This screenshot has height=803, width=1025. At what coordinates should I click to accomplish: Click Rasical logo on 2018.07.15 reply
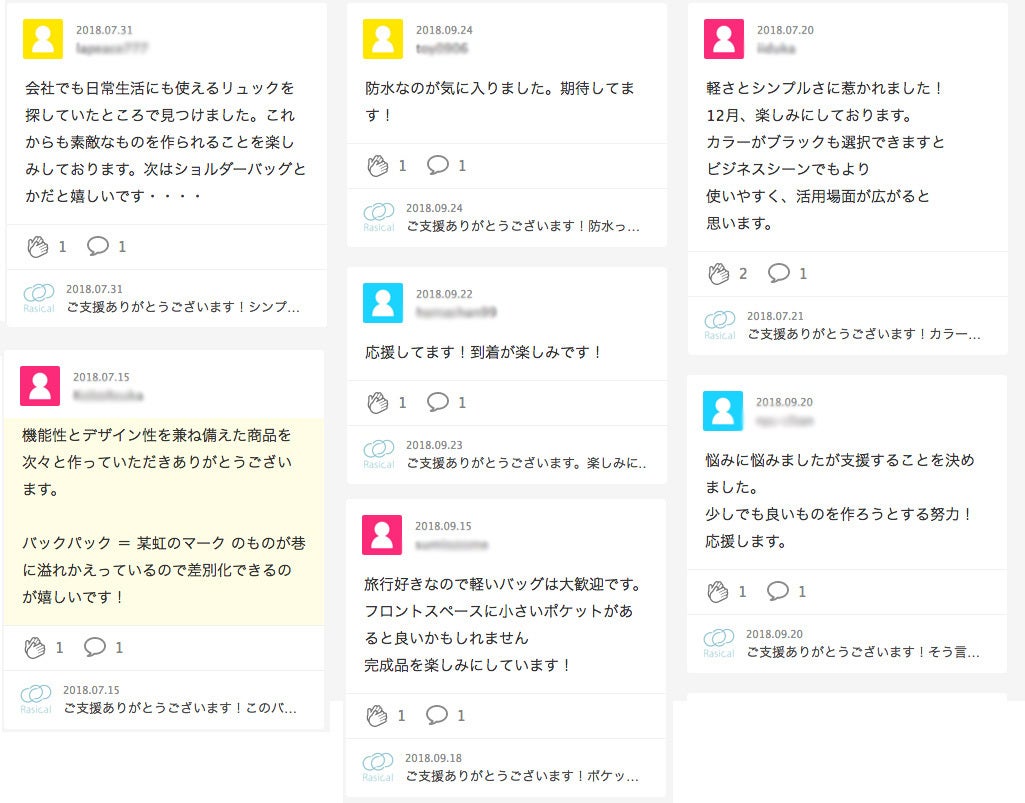pos(36,698)
